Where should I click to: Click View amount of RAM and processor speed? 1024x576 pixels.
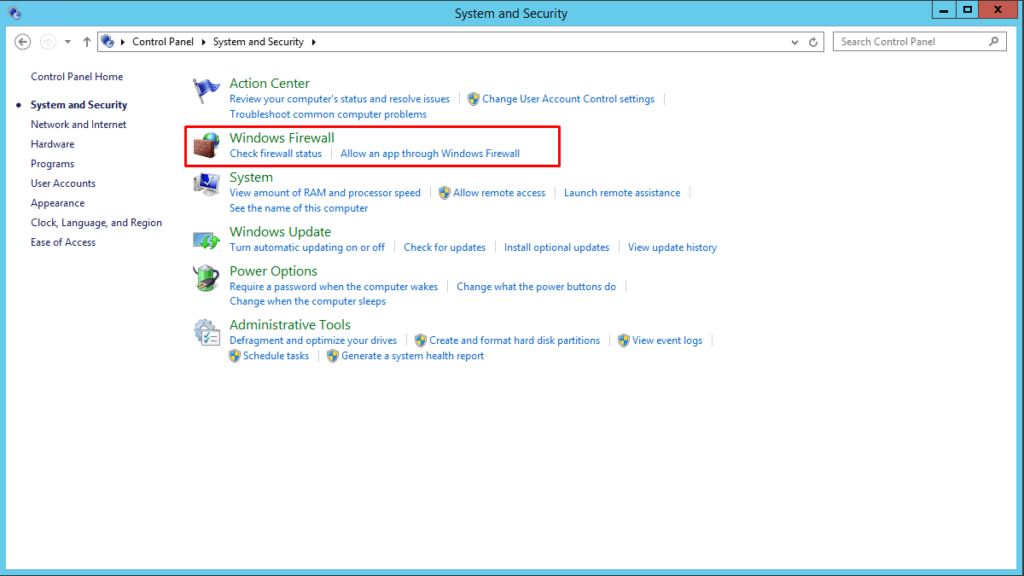pyautogui.click(x=325, y=193)
